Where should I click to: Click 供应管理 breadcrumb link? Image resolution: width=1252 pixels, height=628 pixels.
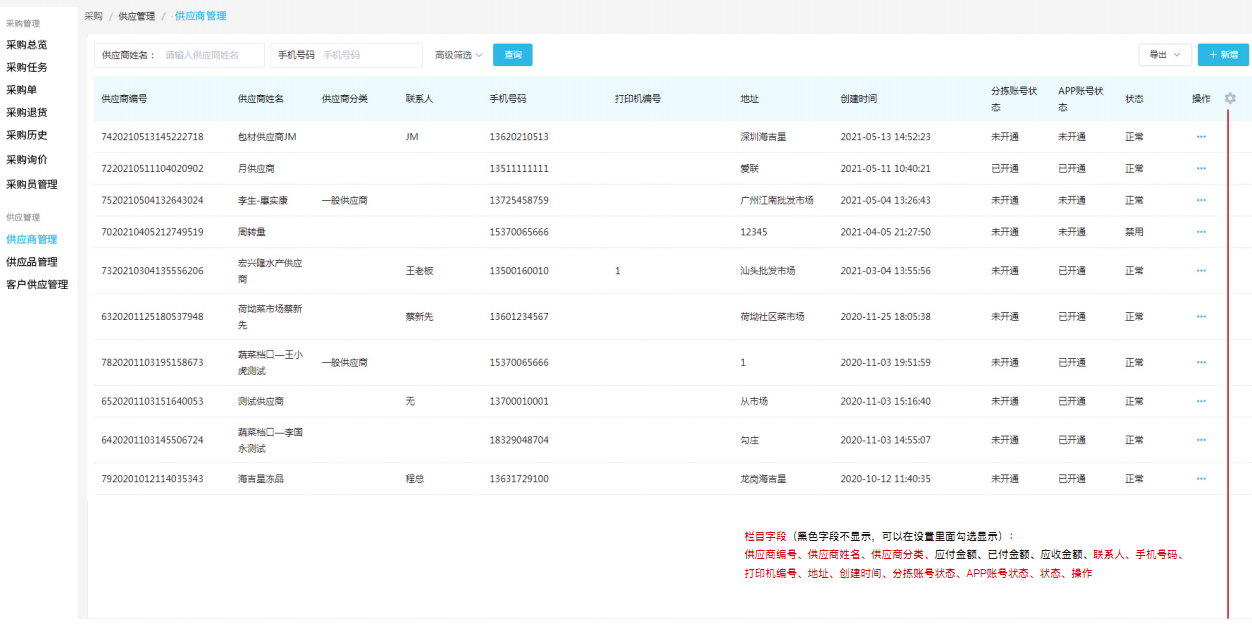pos(135,16)
